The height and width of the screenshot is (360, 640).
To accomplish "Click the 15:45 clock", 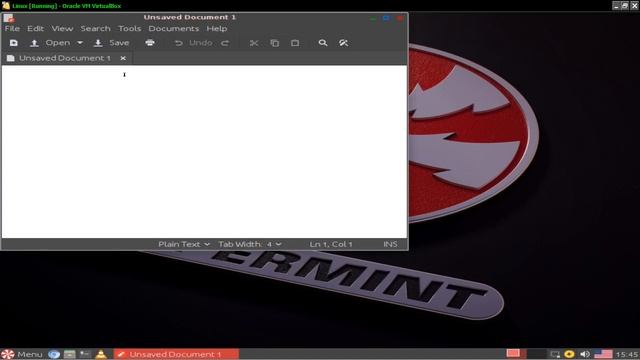I will pos(627,354).
